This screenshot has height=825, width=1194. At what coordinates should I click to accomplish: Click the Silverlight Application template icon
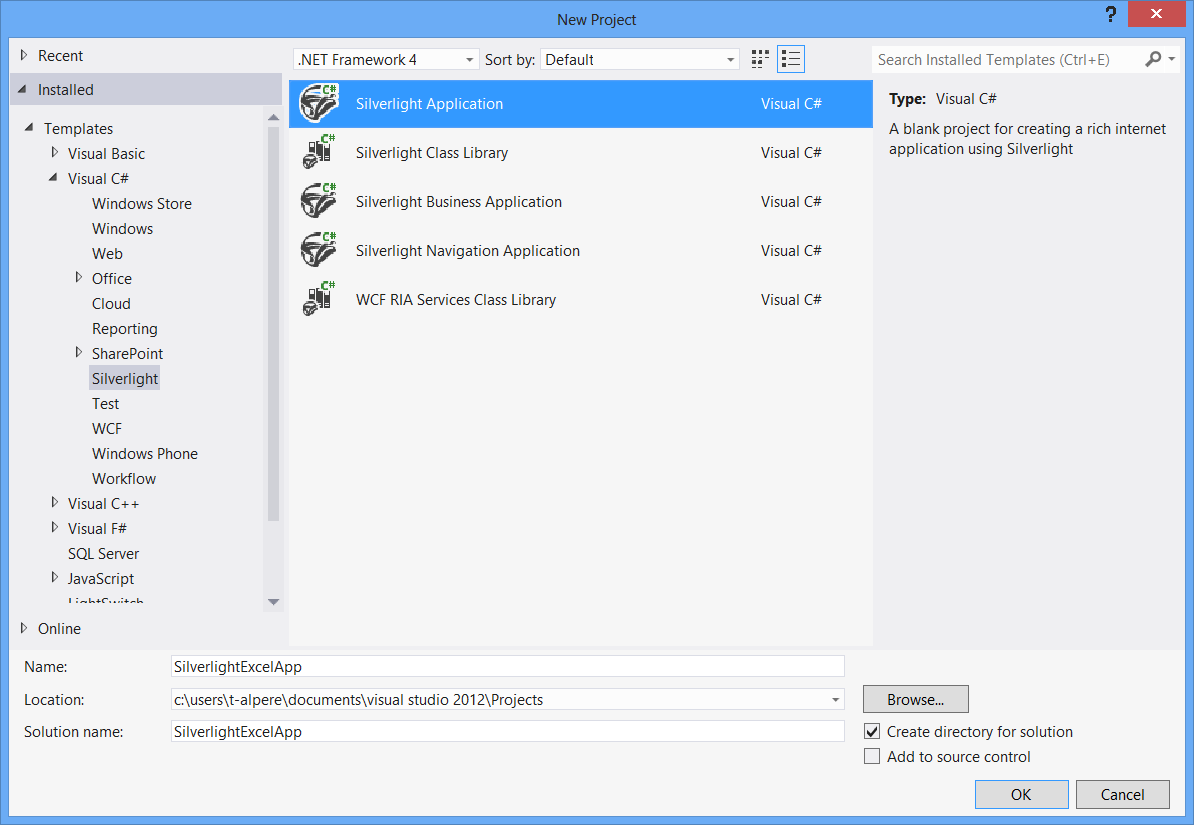click(x=319, y=104)
